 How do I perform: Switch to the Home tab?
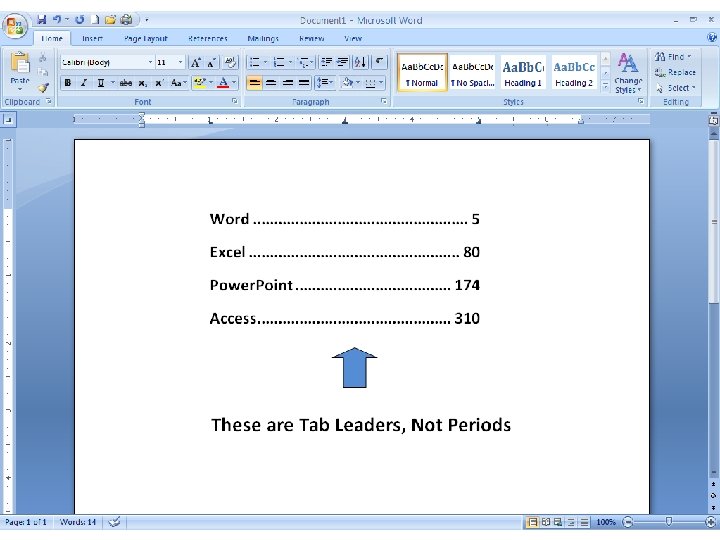(x=52, y=39)
